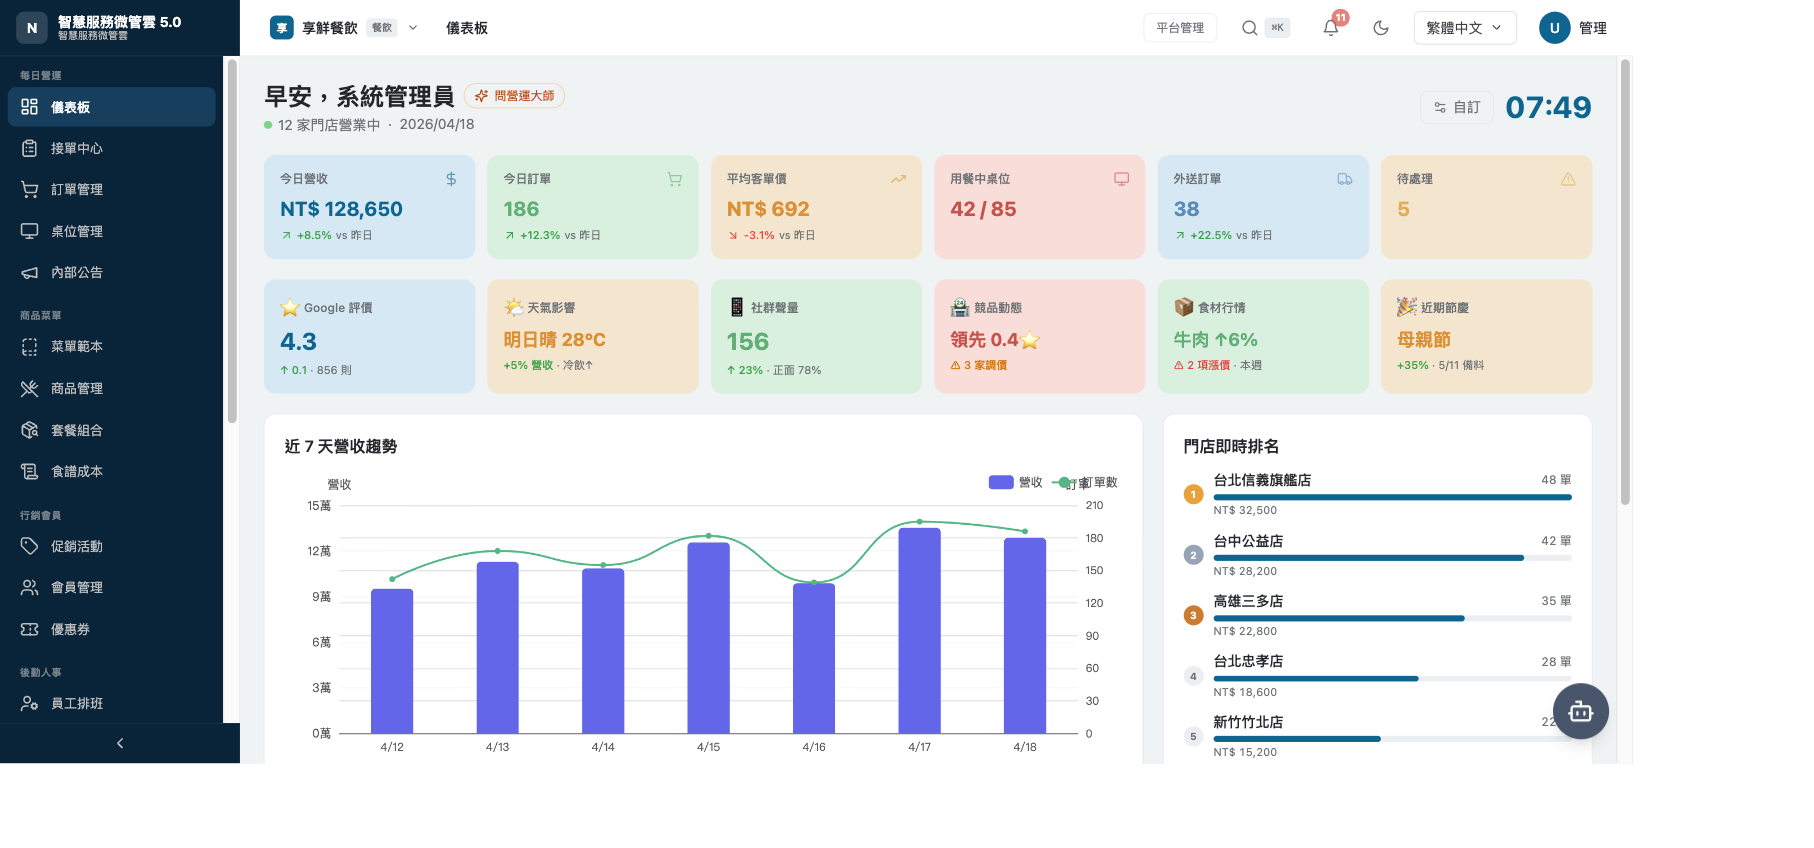
Task: Click the 自訂 customize button
Action: [1457, 107]
